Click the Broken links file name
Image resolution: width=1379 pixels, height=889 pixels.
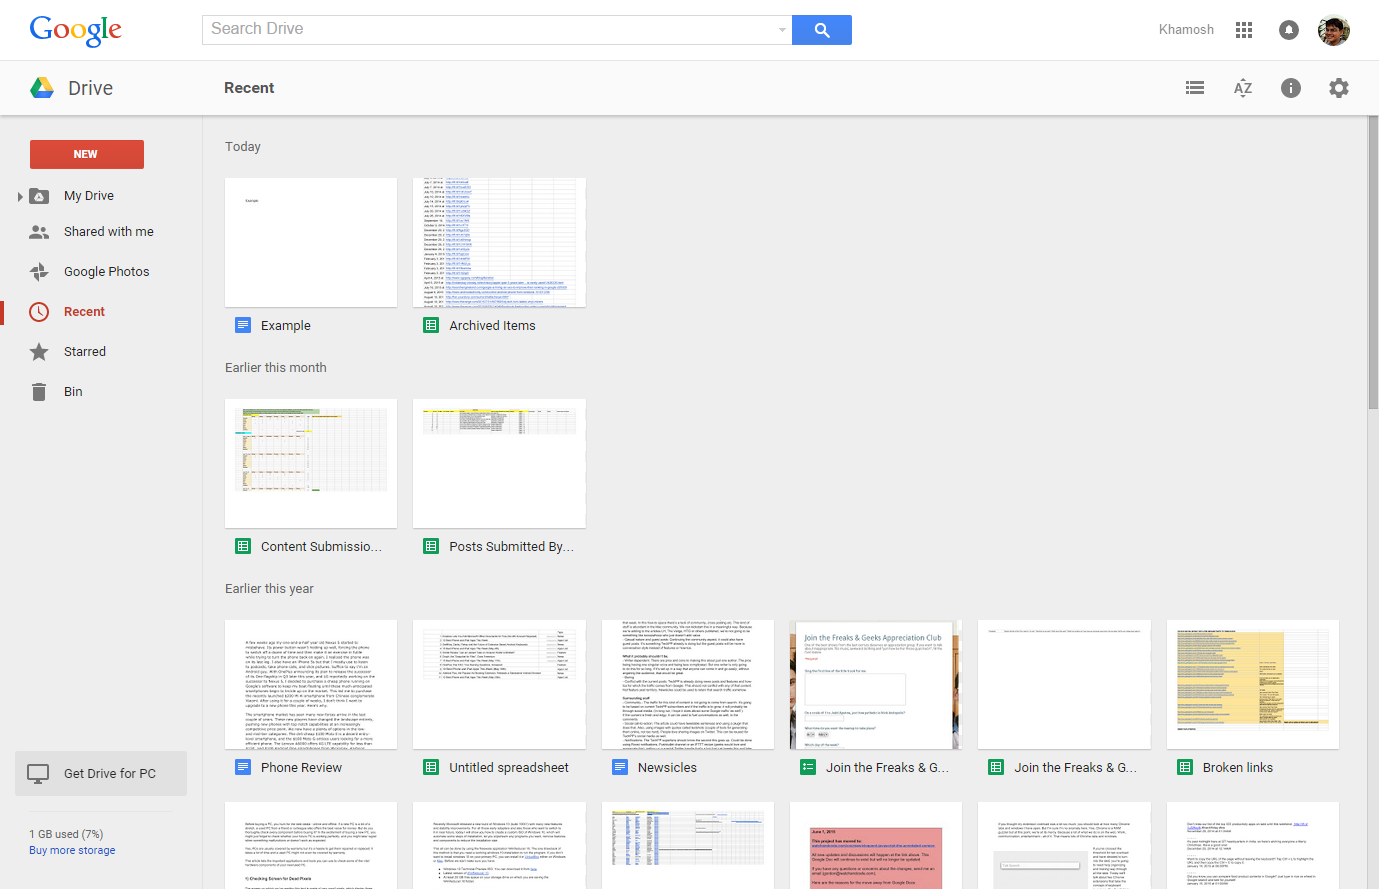tap(1238, 768)
